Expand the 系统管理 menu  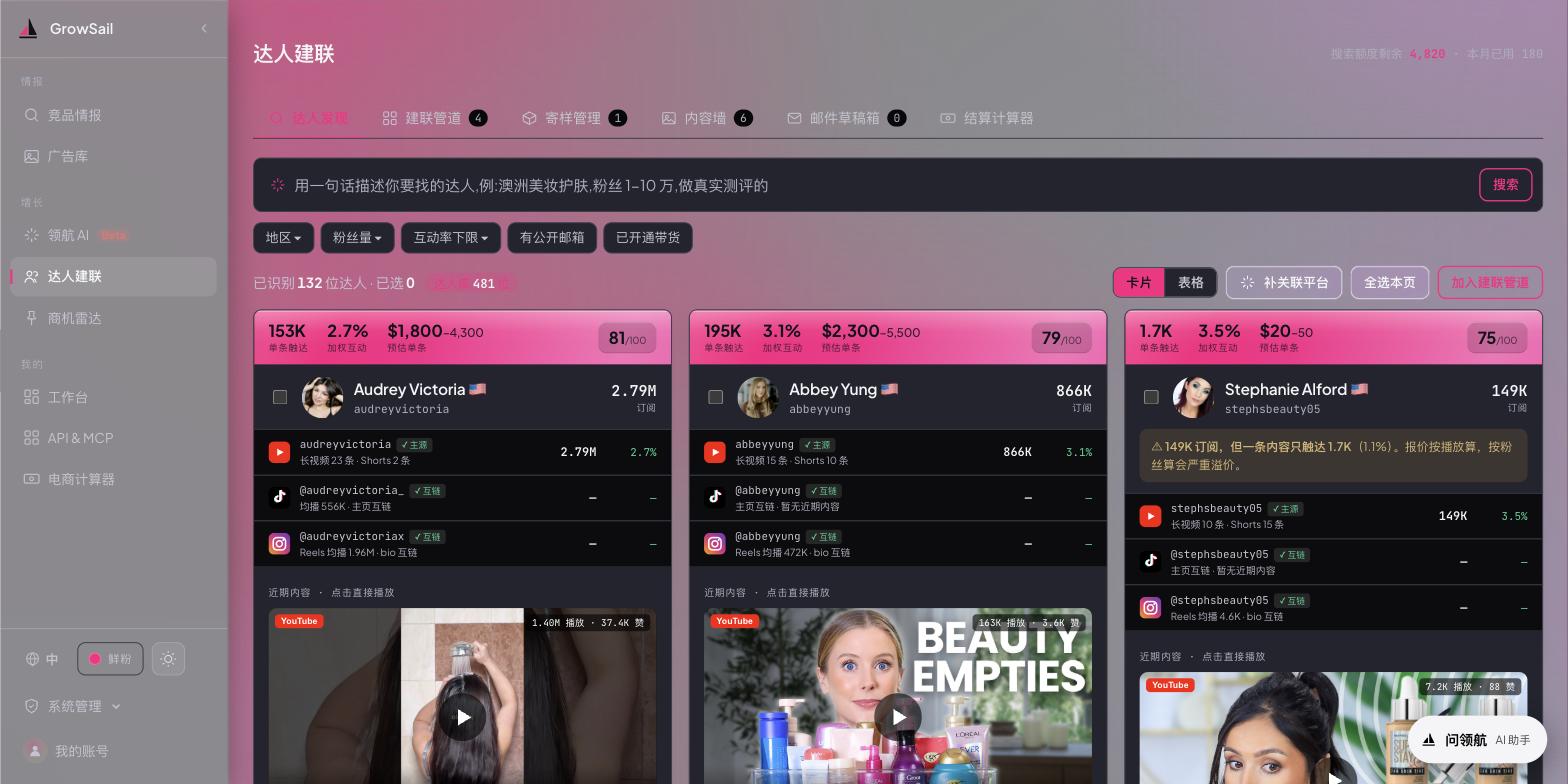(73, 706)
